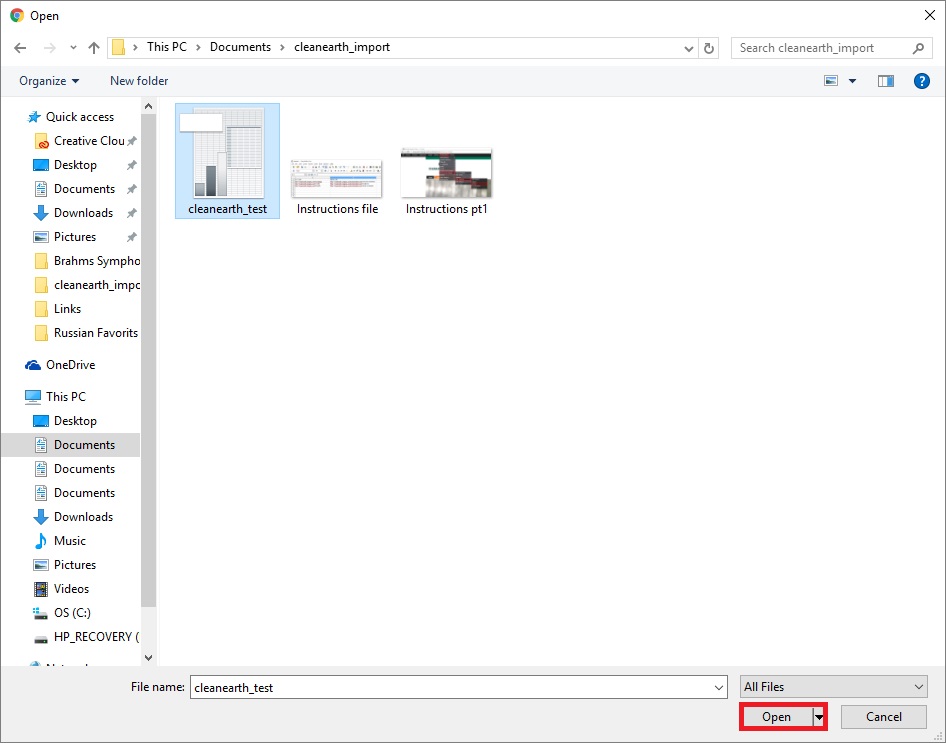Click the Chrome icon in the title bar
The width and height of the screenshot is (946, 743).
click(17, 16)
